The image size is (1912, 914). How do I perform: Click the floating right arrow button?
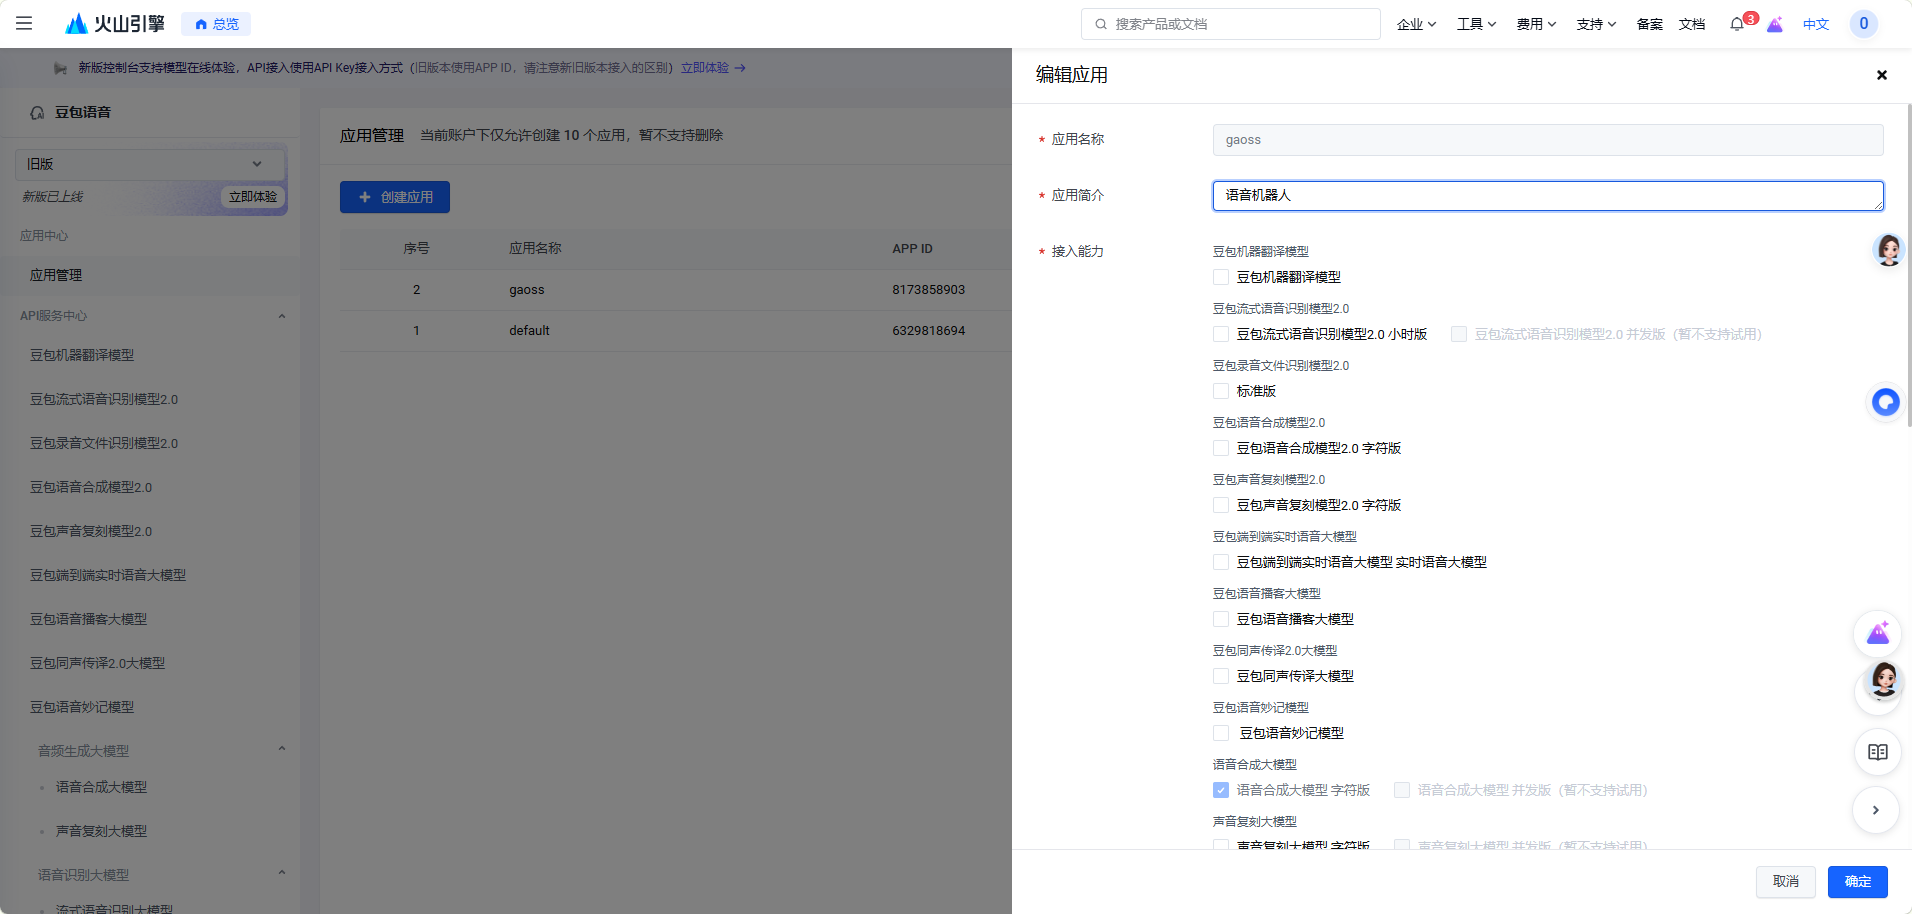(1876, 810)
